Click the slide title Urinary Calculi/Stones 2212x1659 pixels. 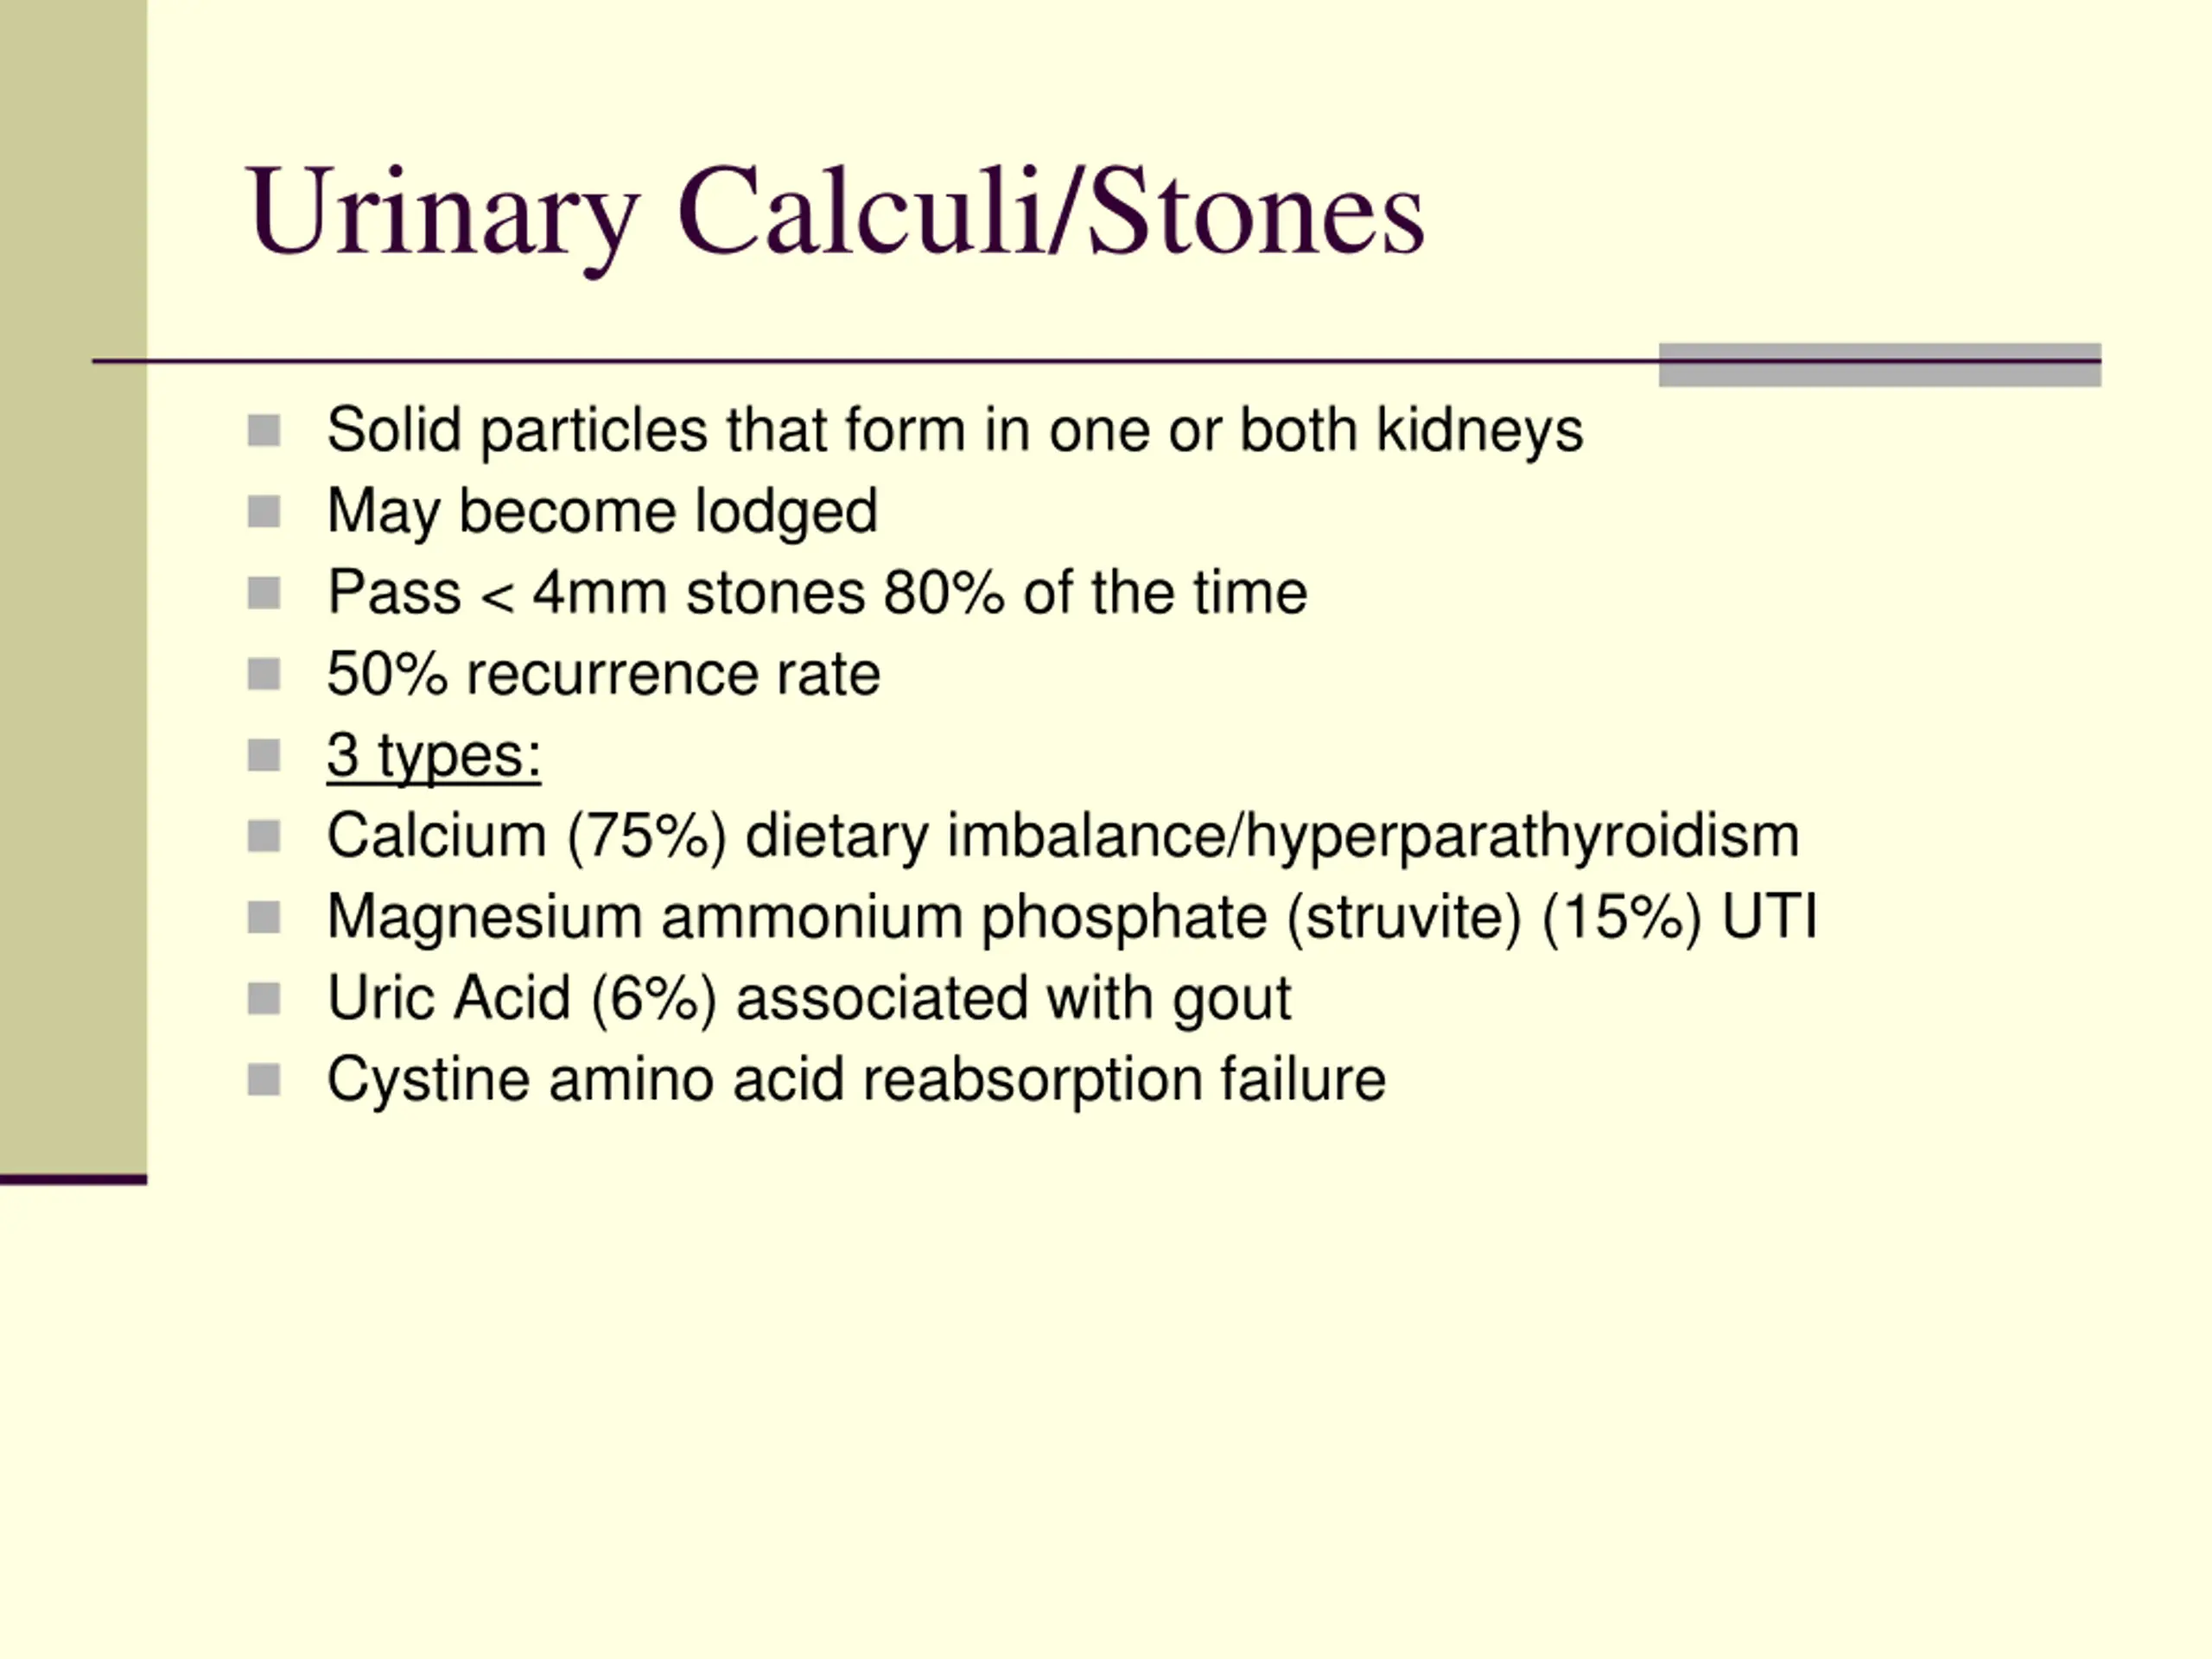click(x=835, y=214)
